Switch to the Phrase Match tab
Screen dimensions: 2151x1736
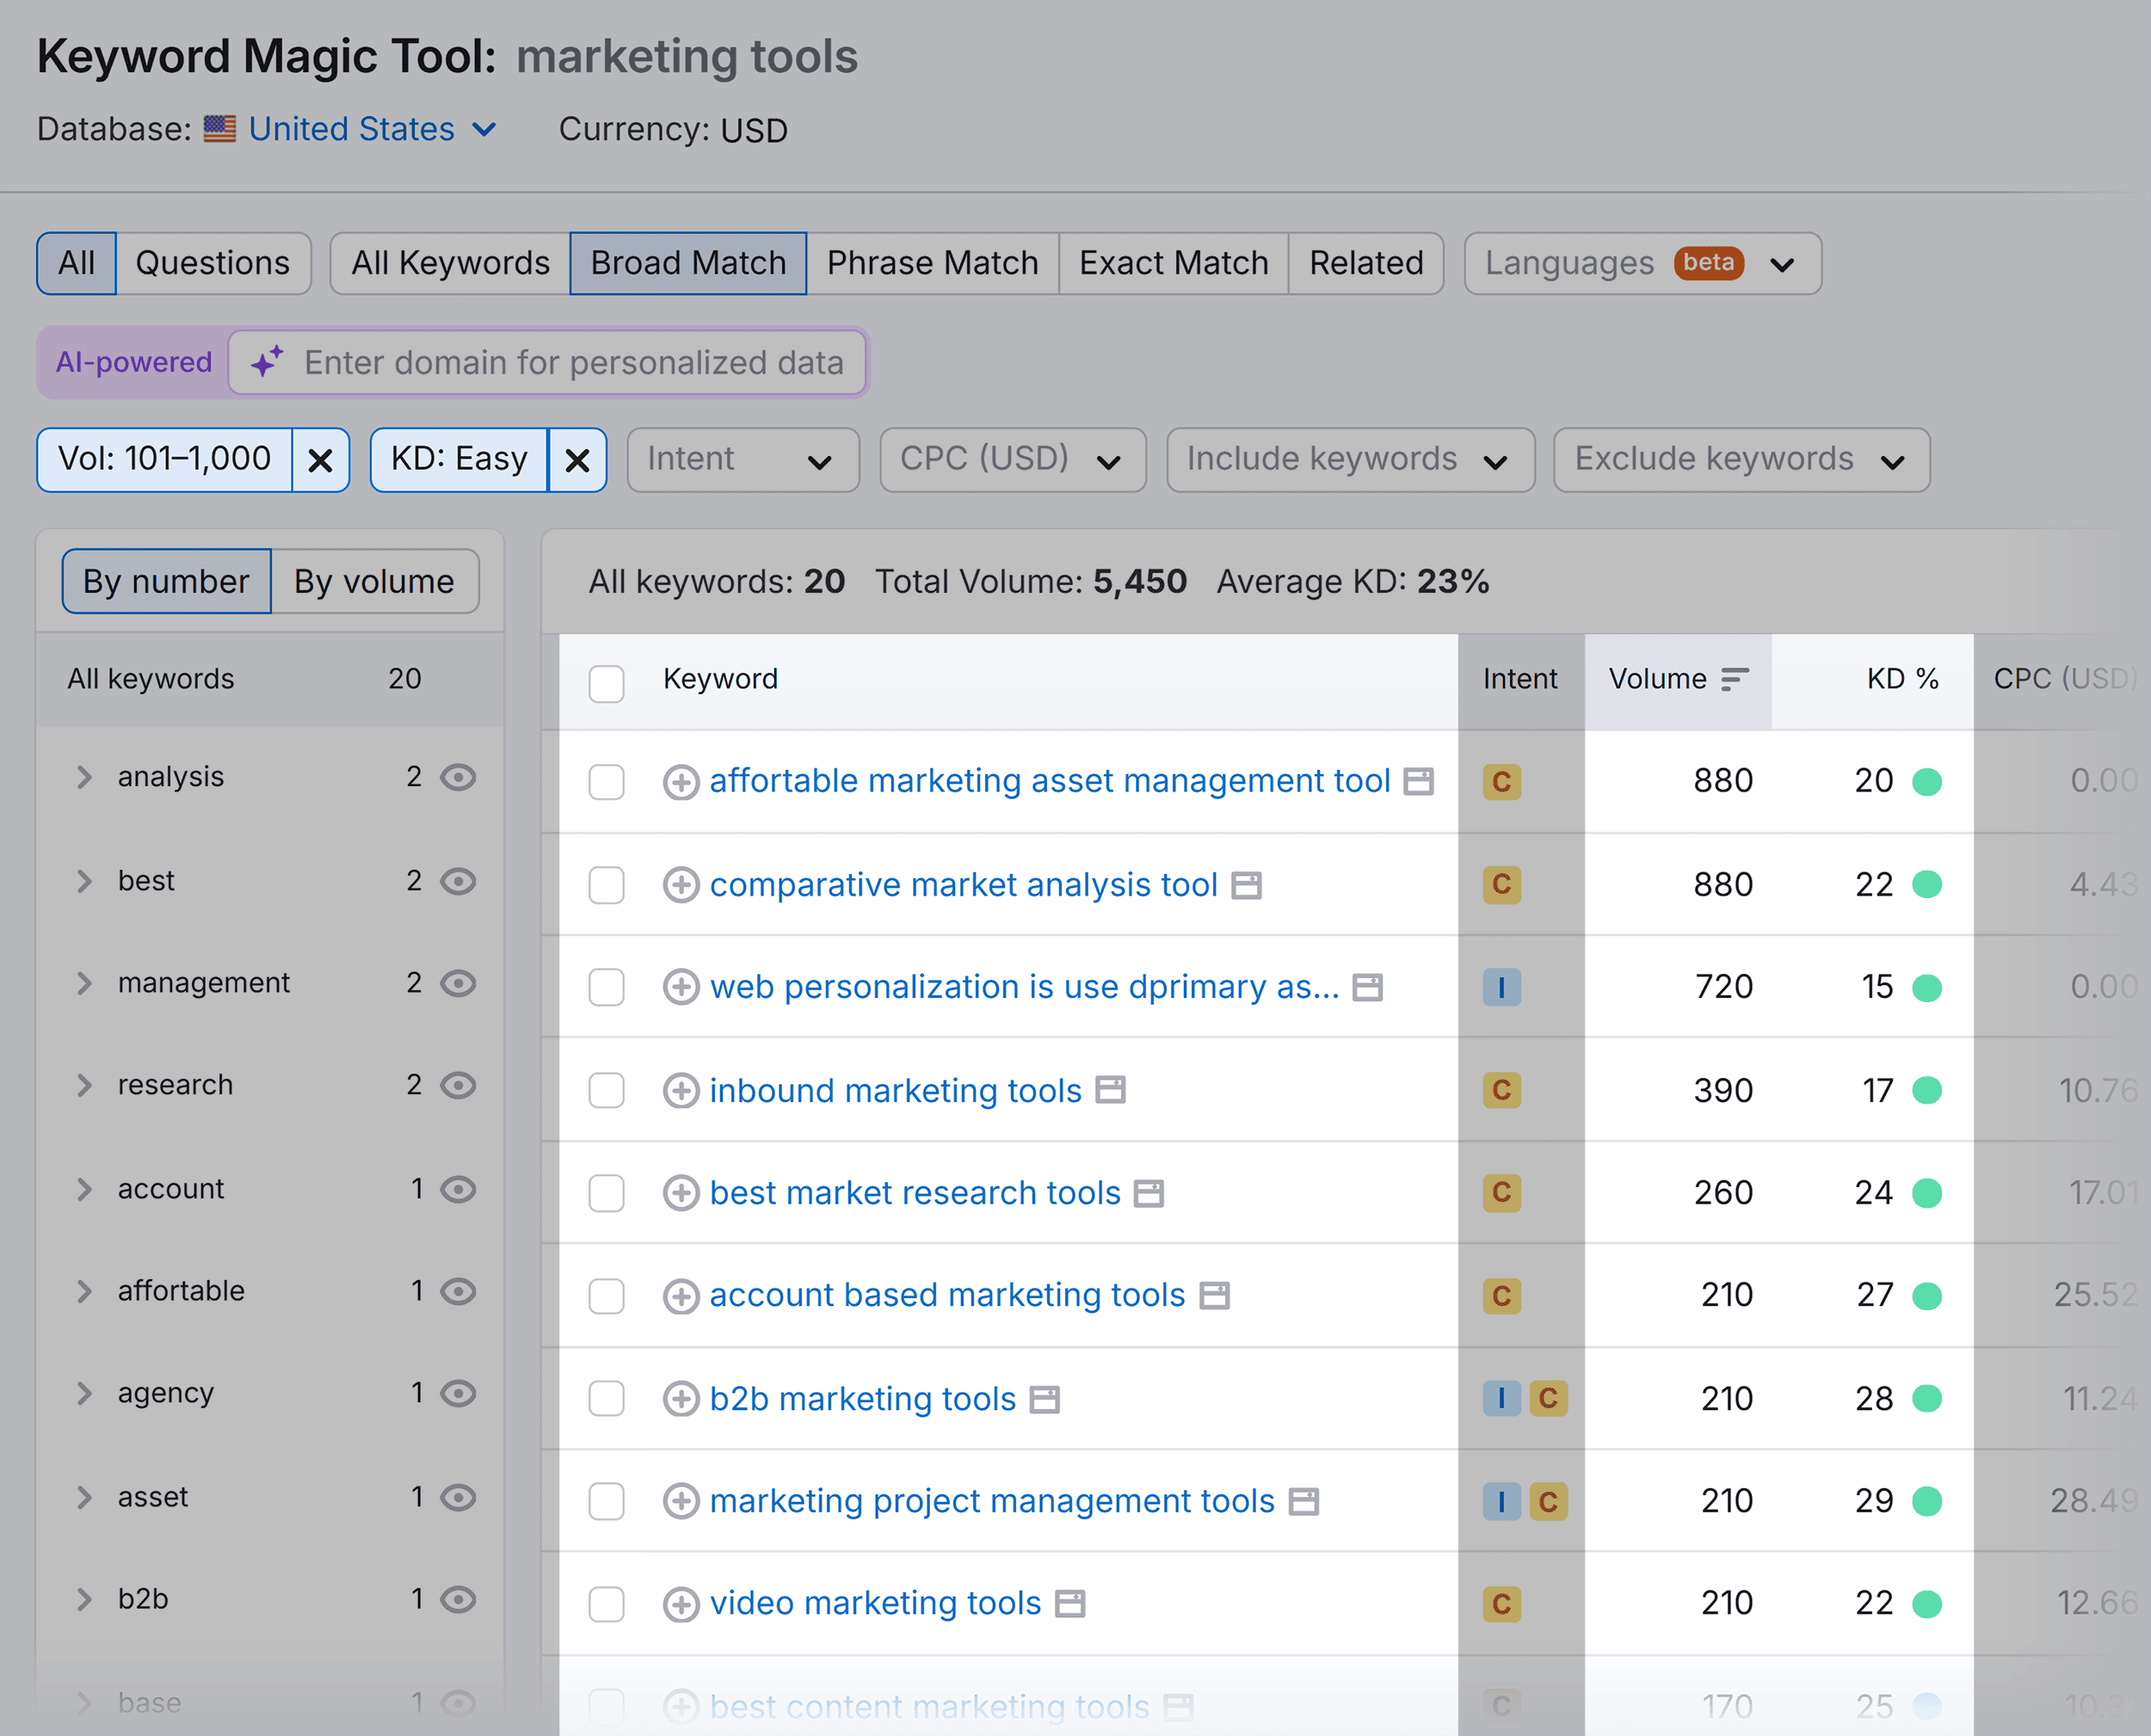pos(932,262)
